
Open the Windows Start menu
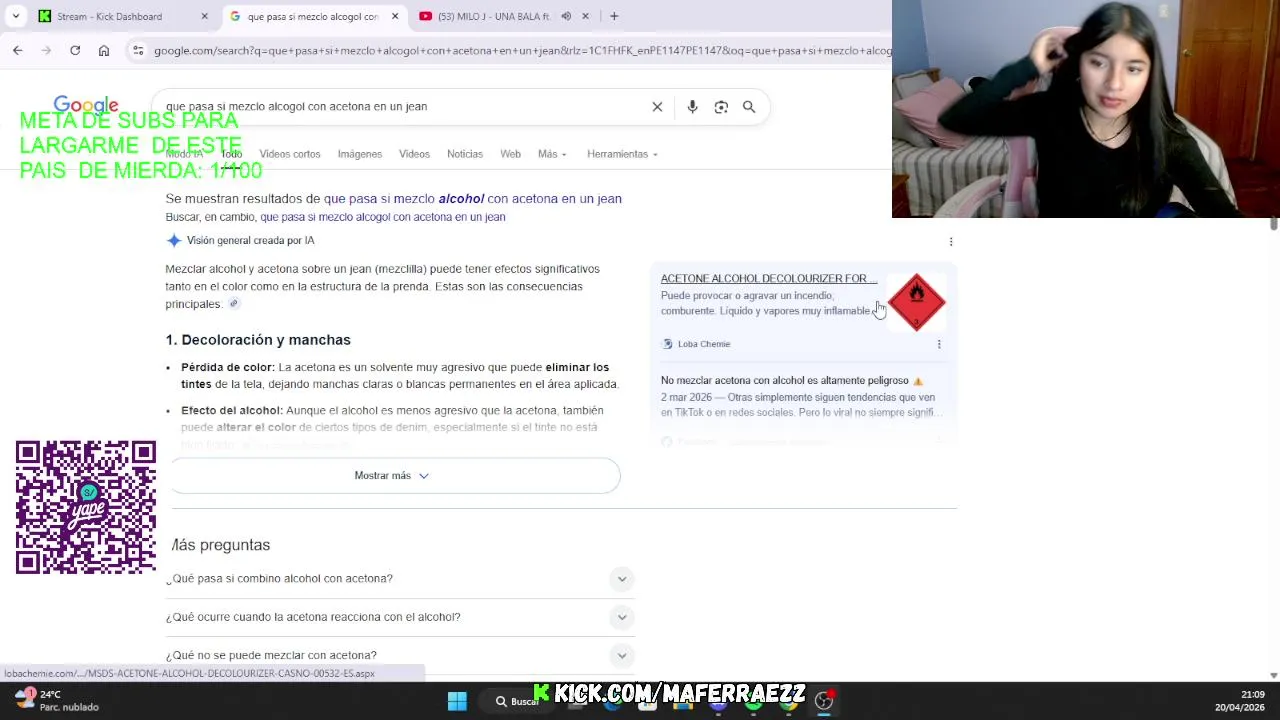(457, 701)
